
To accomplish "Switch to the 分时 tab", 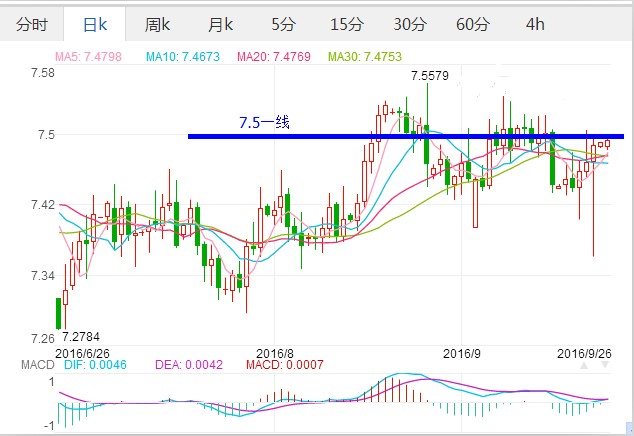I will click(x=31, y=23).
